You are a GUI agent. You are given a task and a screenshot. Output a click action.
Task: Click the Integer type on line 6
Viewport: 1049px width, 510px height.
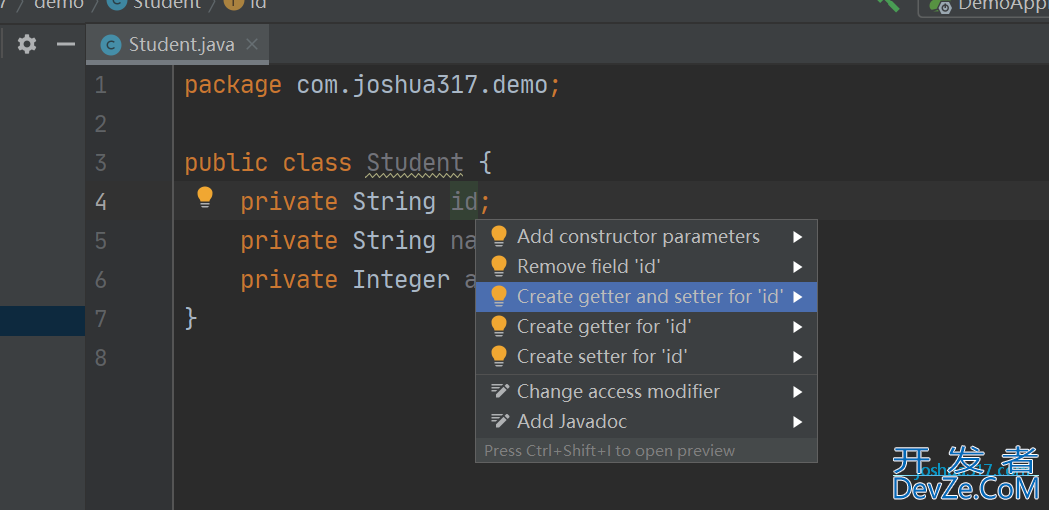click(401, 279)
